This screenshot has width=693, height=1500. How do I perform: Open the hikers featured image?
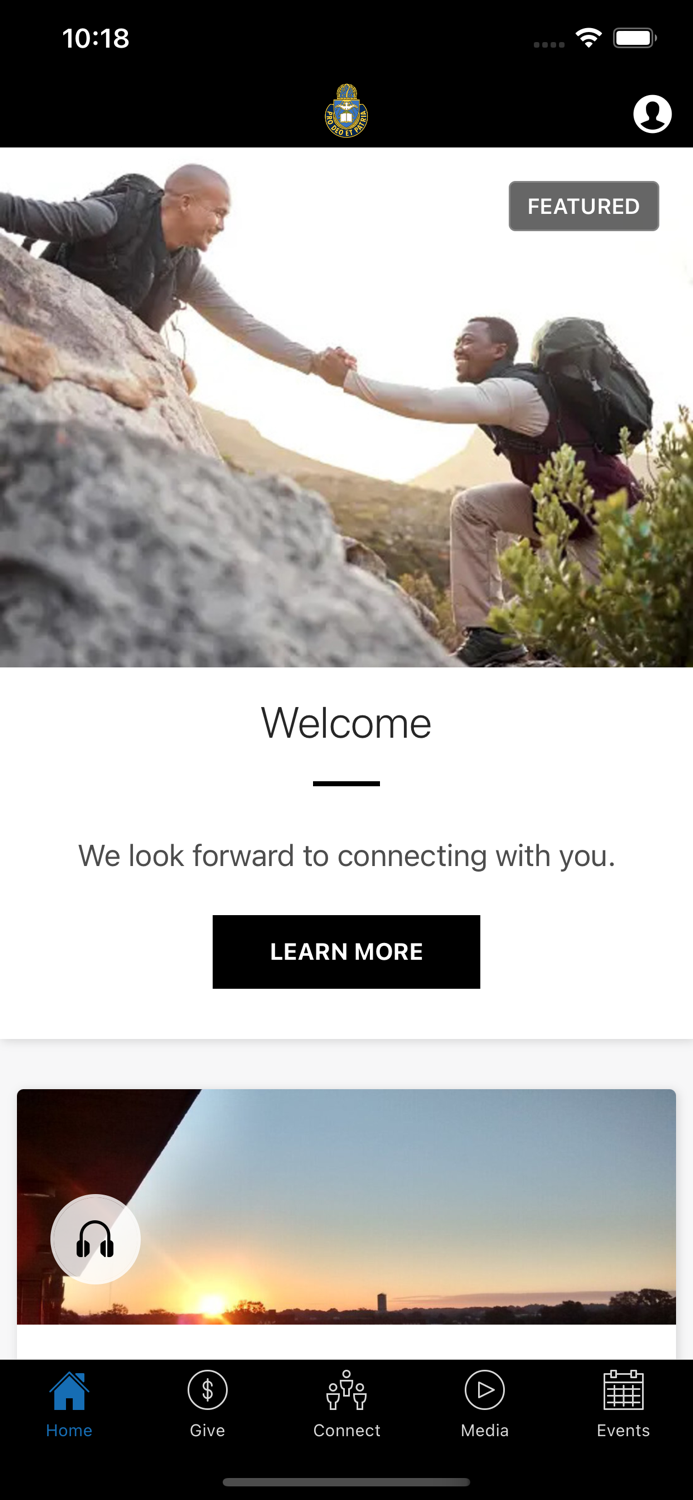click(x=346, y=408)
